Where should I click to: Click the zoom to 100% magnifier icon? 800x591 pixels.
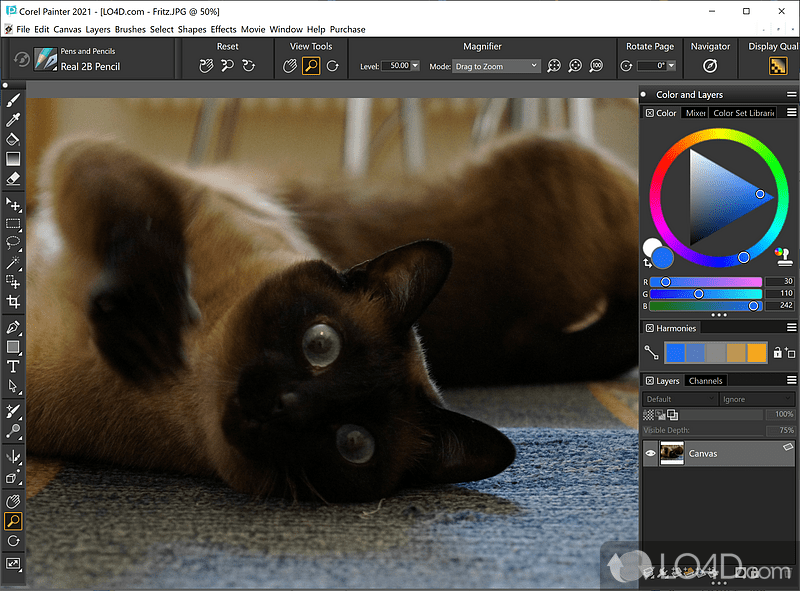point(596,66)
